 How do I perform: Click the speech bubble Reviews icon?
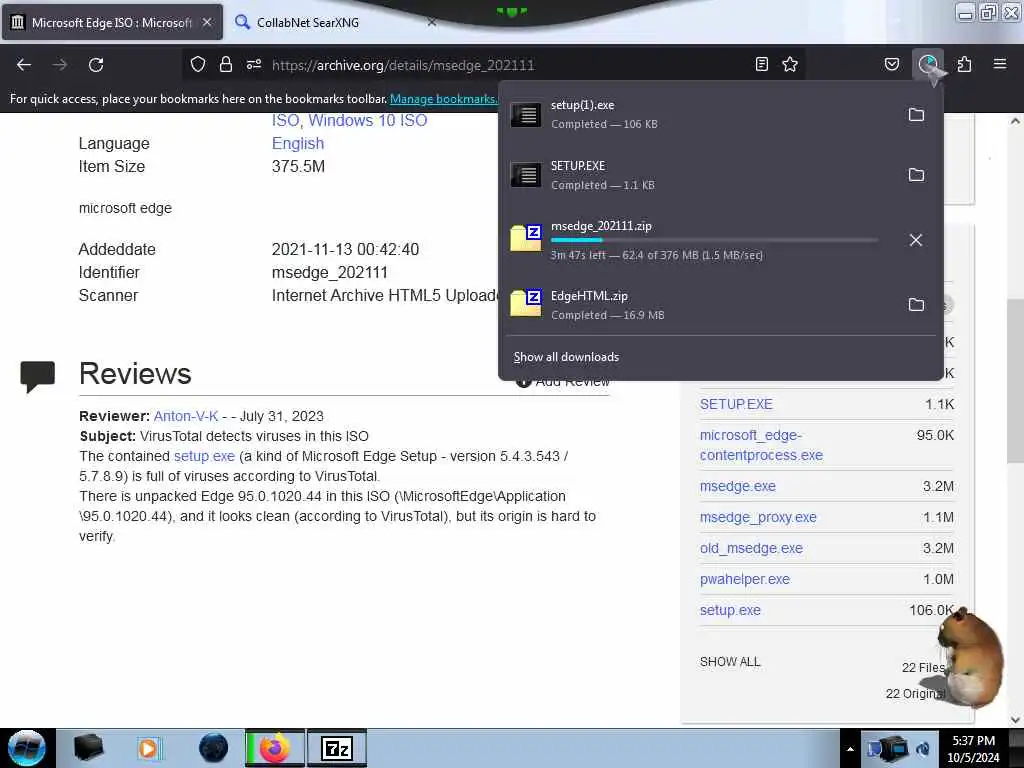point(37,377)
